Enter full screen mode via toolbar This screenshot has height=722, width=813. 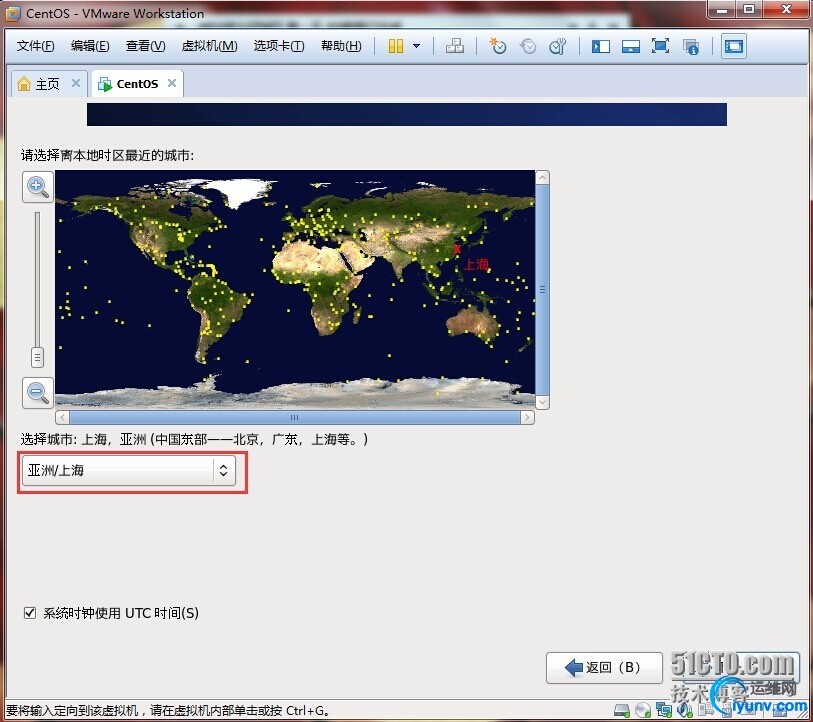[660, 46]
